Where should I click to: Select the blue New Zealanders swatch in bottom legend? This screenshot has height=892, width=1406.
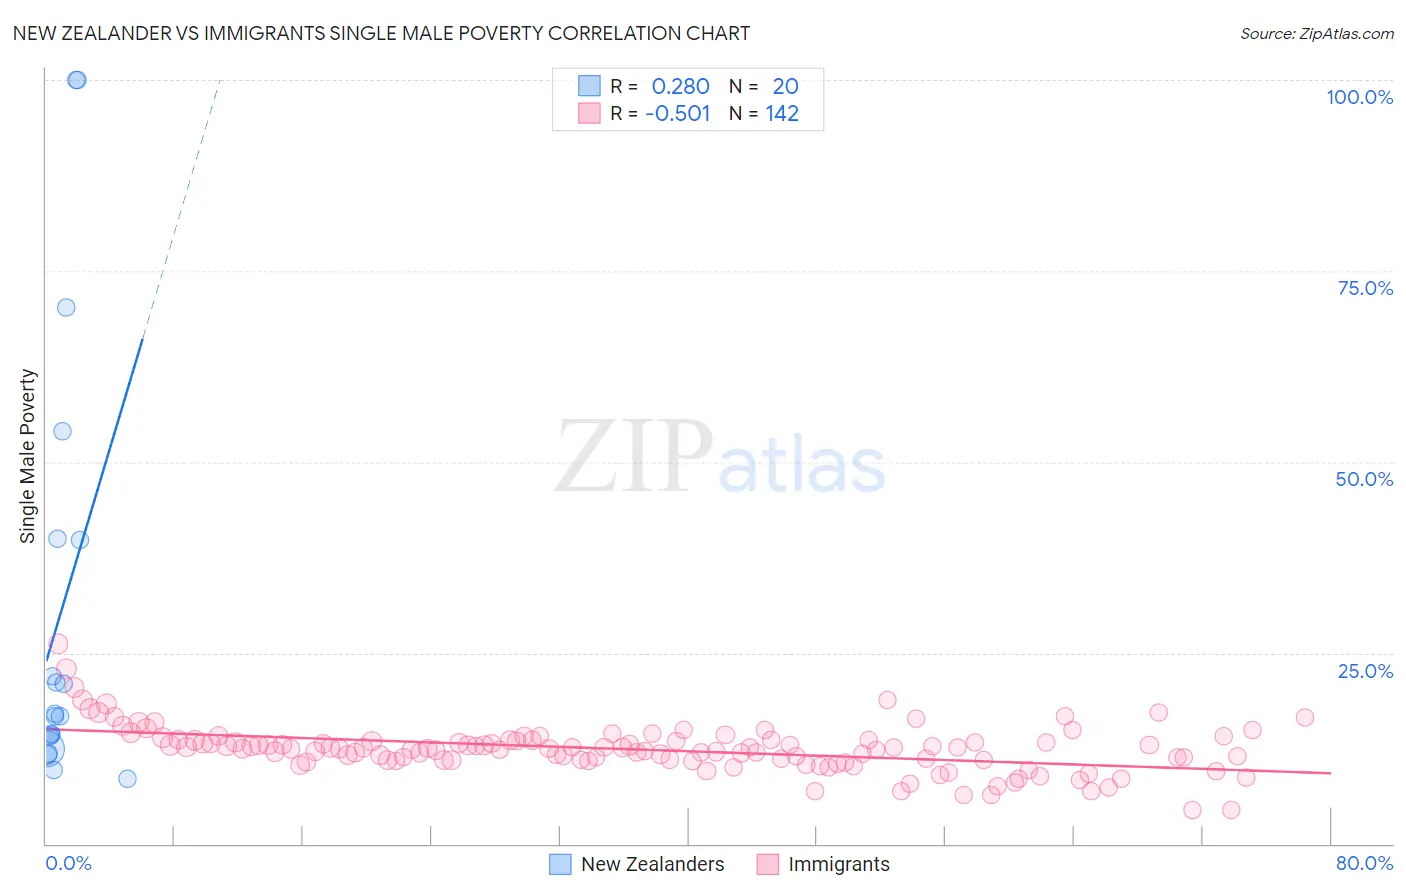[x=561, y=864]
